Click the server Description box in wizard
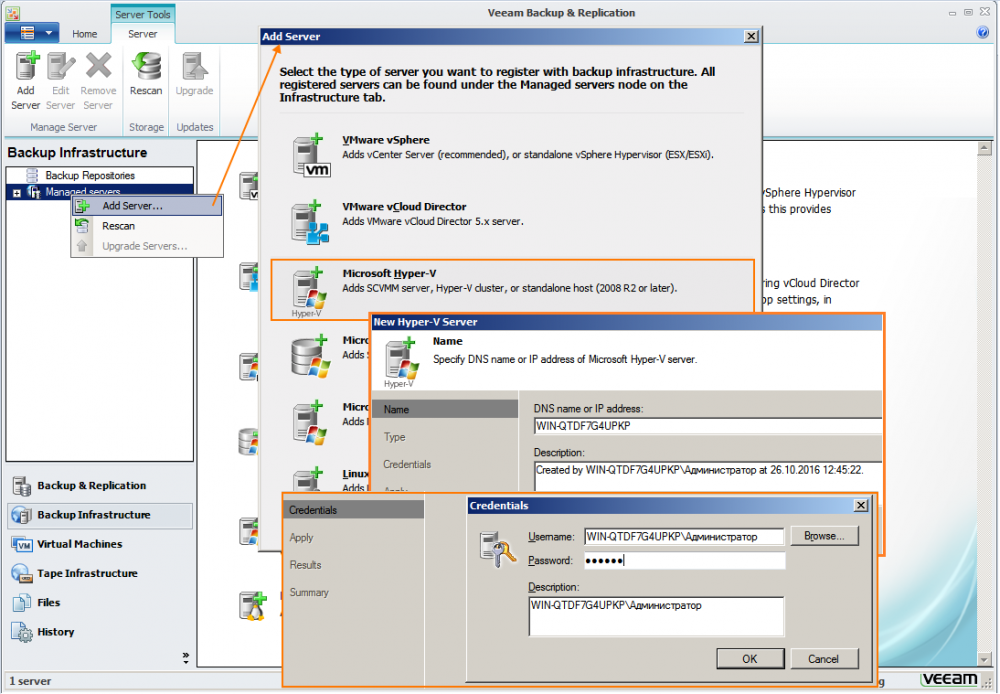Viewport: 1000px width, 694px height. [x=708, y=476]
